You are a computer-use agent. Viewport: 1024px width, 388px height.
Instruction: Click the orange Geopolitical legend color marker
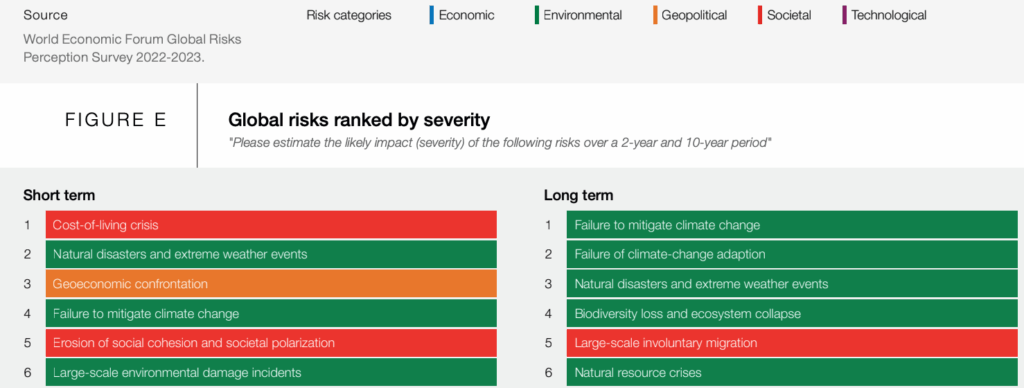pyautogui.click(x=654, y=15)
